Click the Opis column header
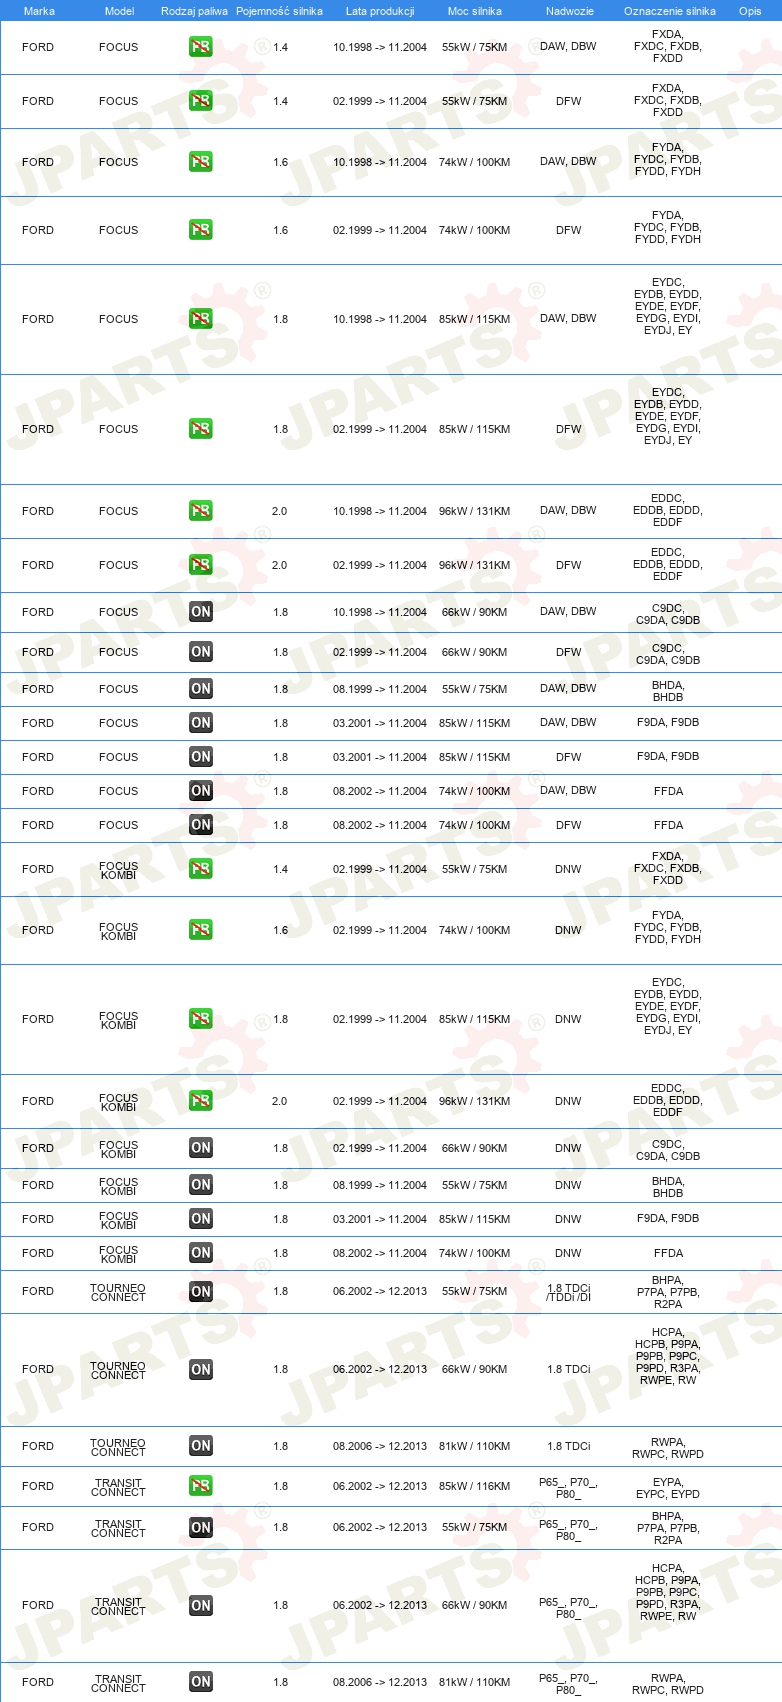782x1702 pixels. [750, 11]
